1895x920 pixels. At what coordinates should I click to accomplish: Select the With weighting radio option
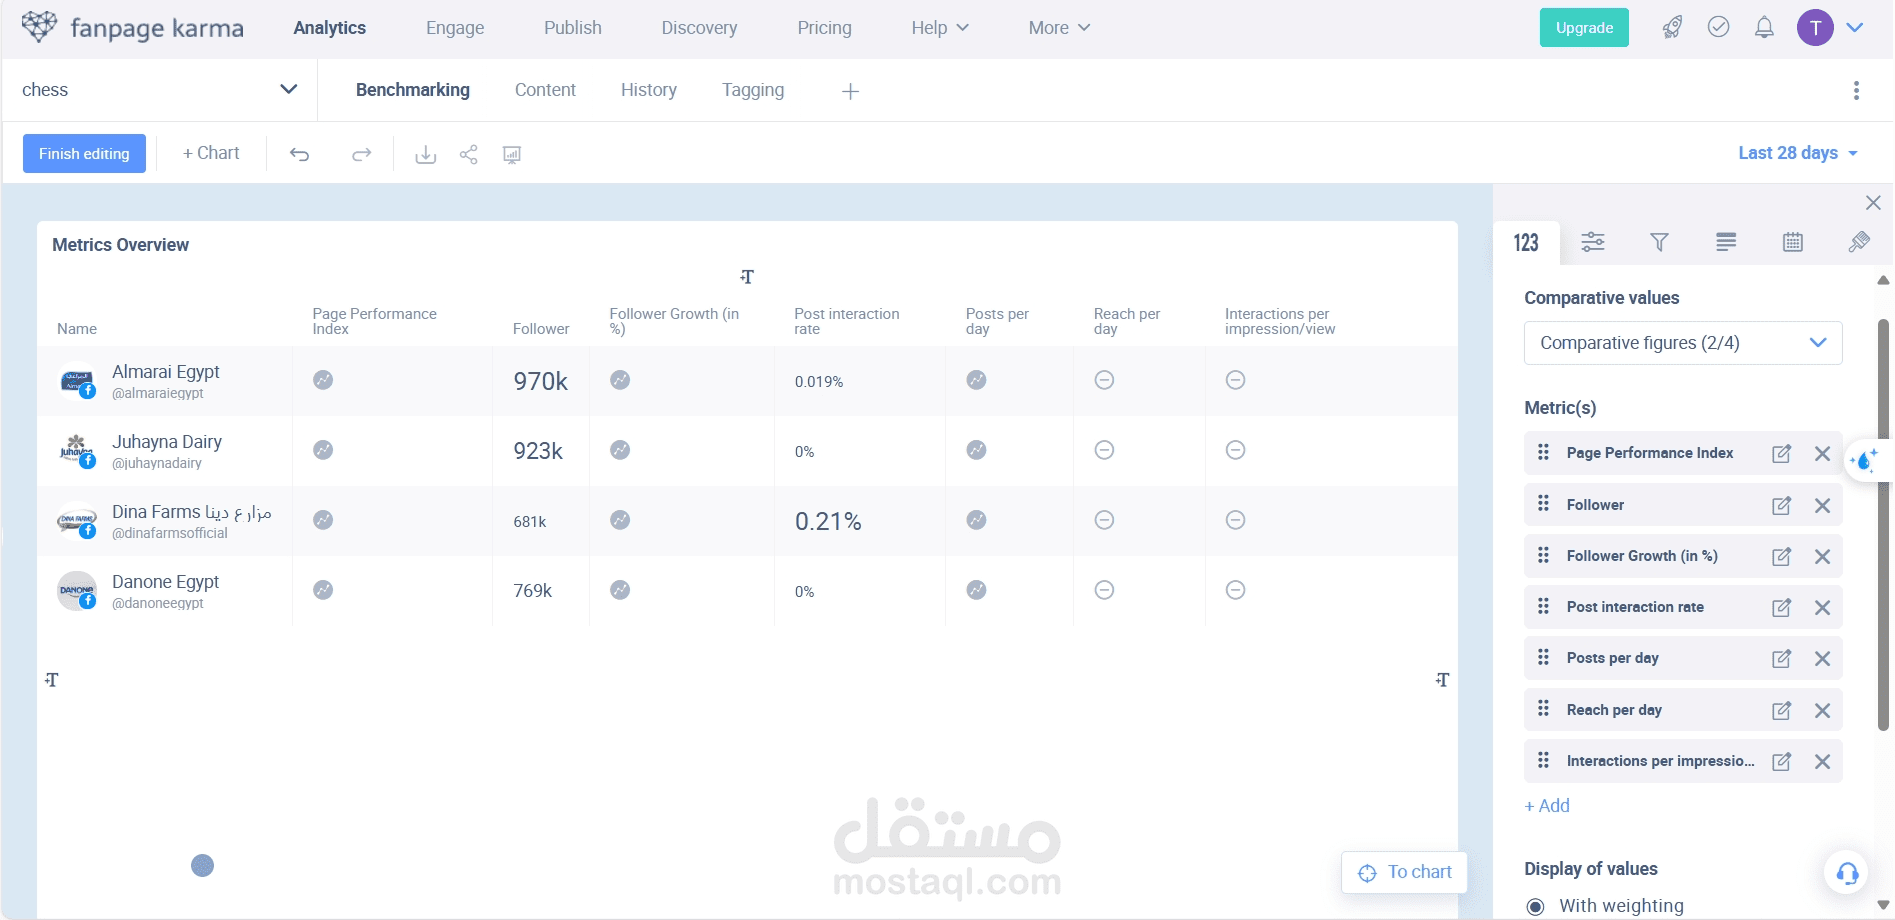pyautogui.click(x=1535, y=907)
